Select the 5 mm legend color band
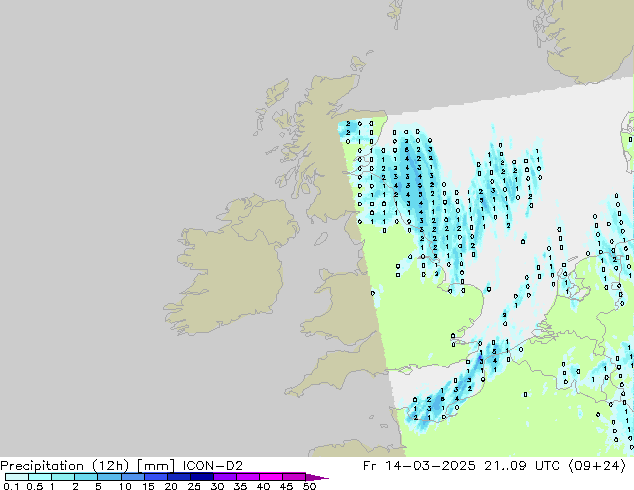 pyautogui.click(x=109, y=477)
